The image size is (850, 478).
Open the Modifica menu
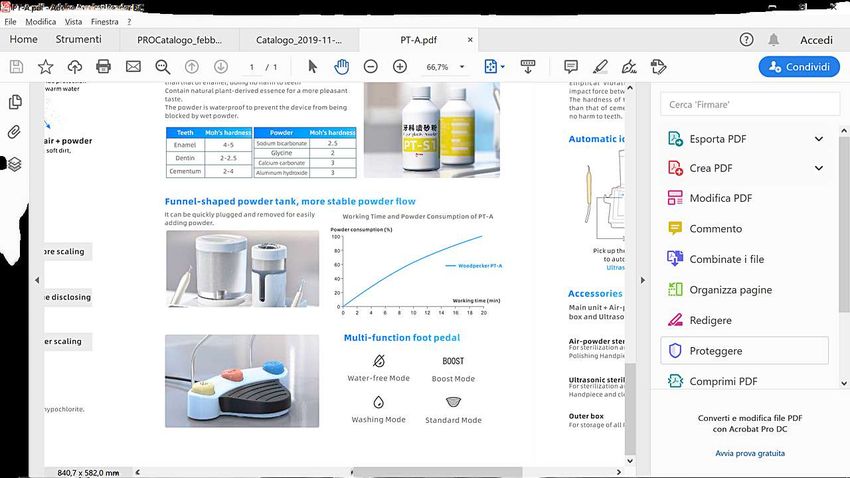[41, 22]
